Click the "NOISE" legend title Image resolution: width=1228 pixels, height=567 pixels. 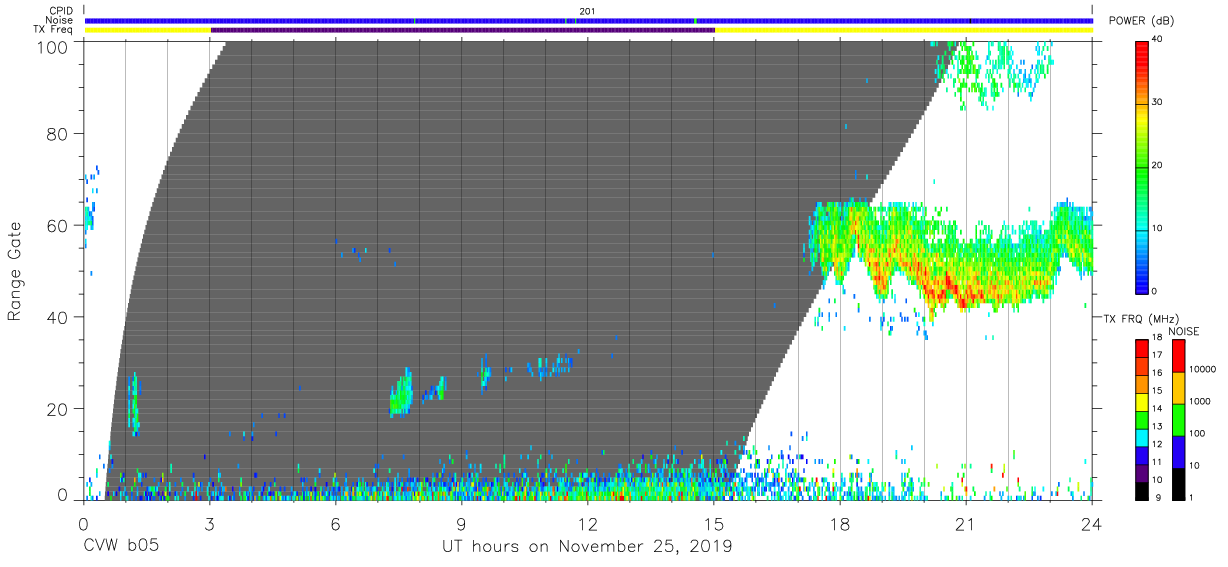click(1183, 331)
